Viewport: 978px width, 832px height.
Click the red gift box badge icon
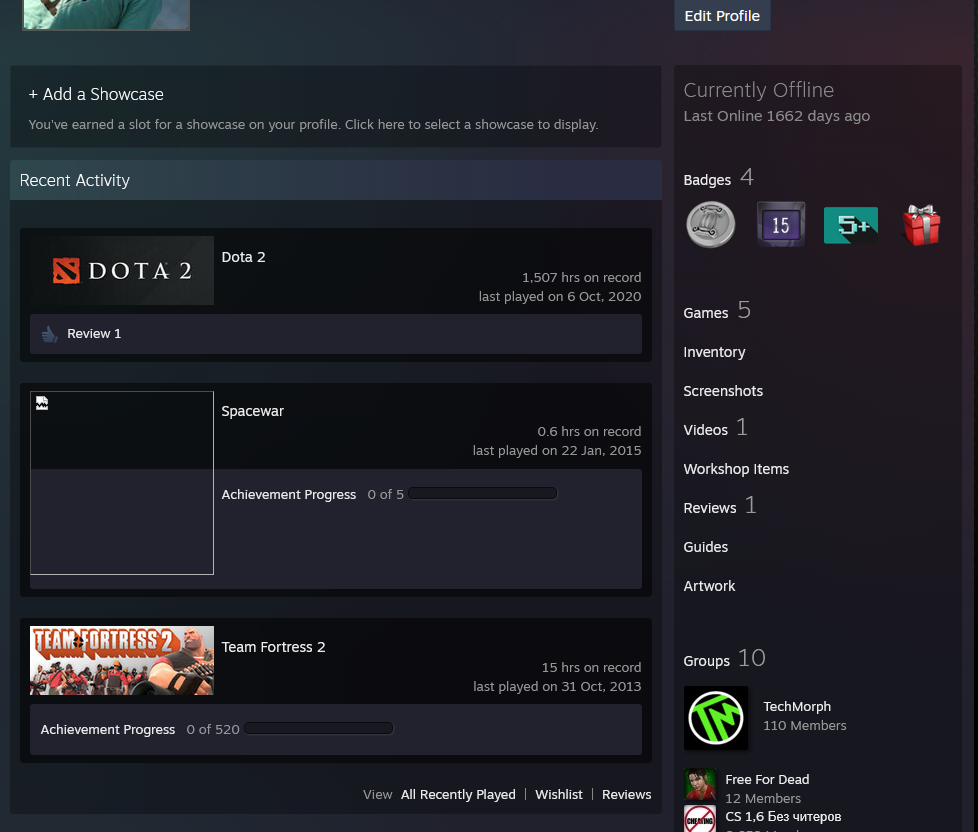coord(921,225)
